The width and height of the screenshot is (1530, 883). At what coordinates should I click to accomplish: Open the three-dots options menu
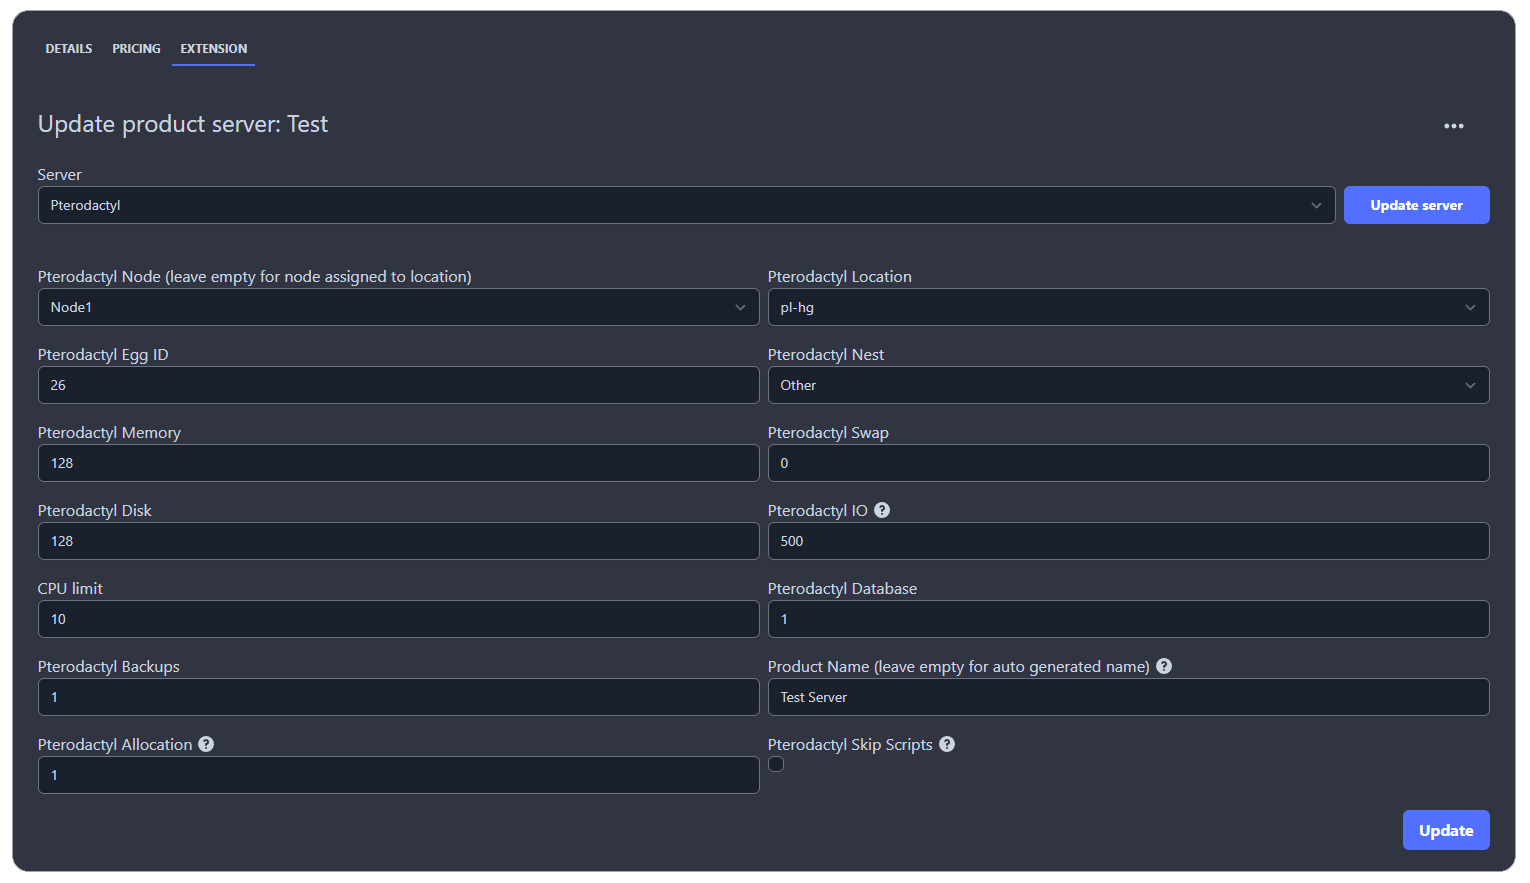point(1453,126)
